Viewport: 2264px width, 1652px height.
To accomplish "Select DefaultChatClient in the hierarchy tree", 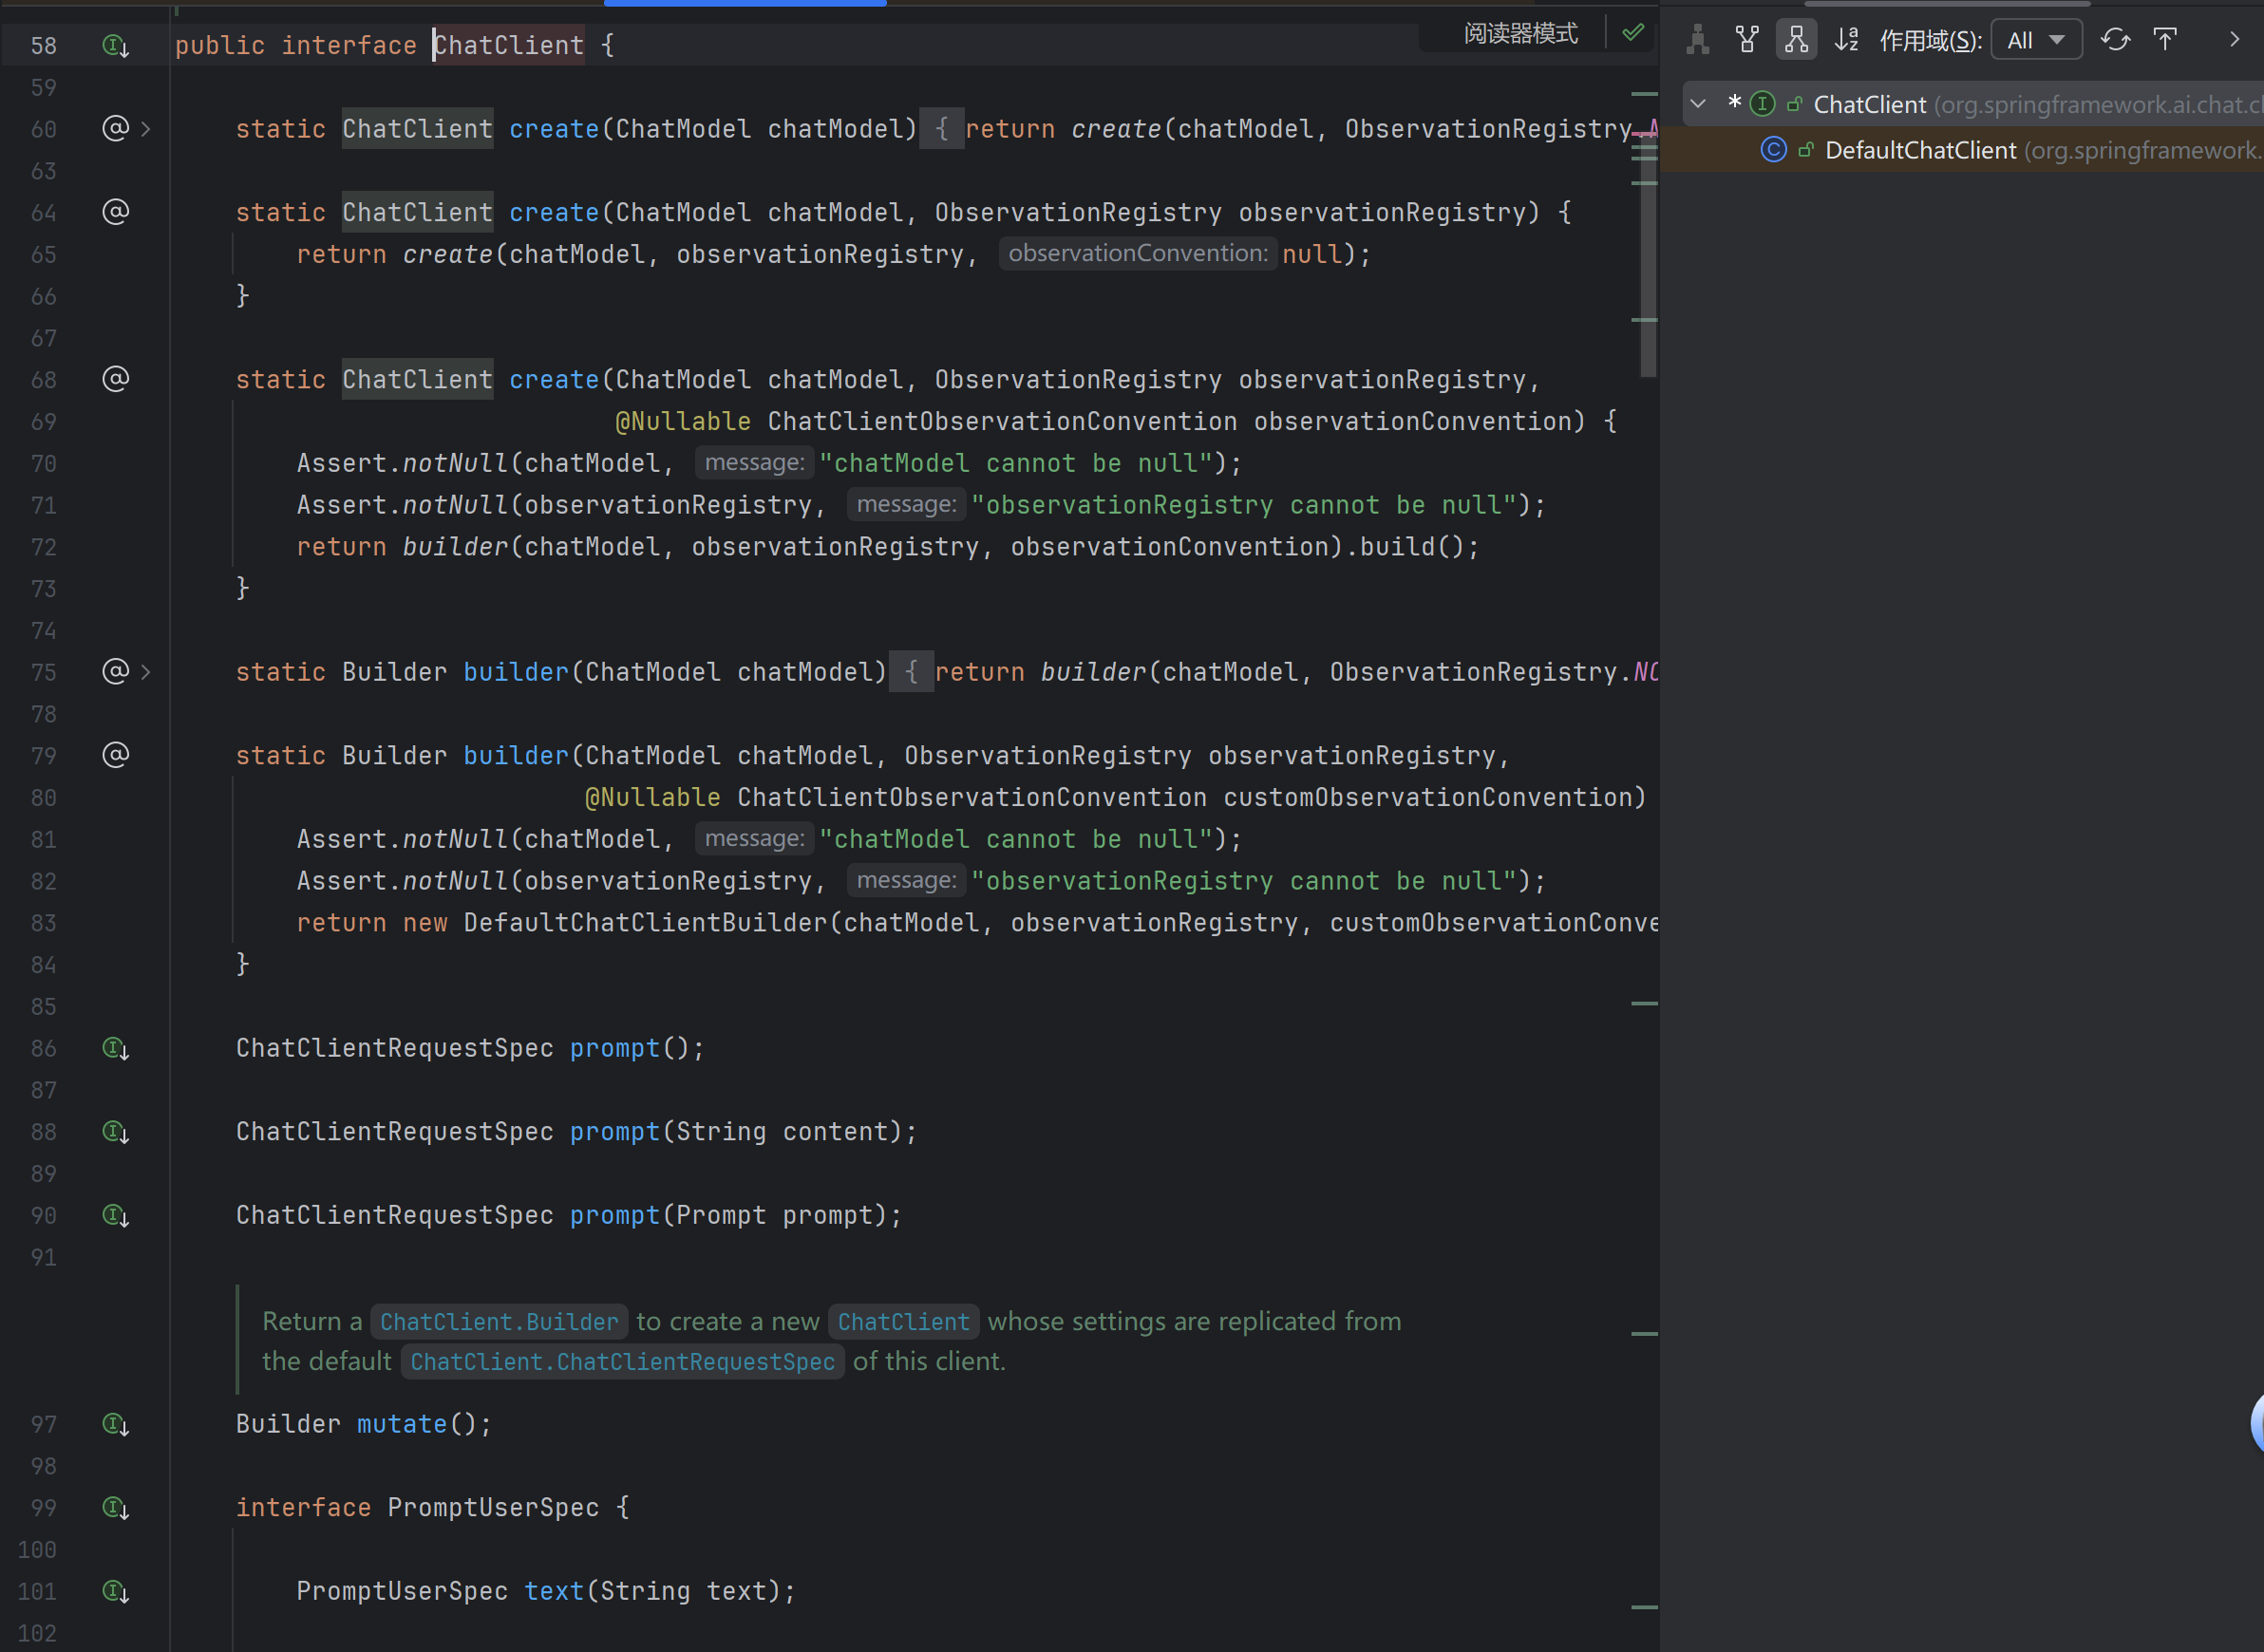I will (x=1960, y=150).
